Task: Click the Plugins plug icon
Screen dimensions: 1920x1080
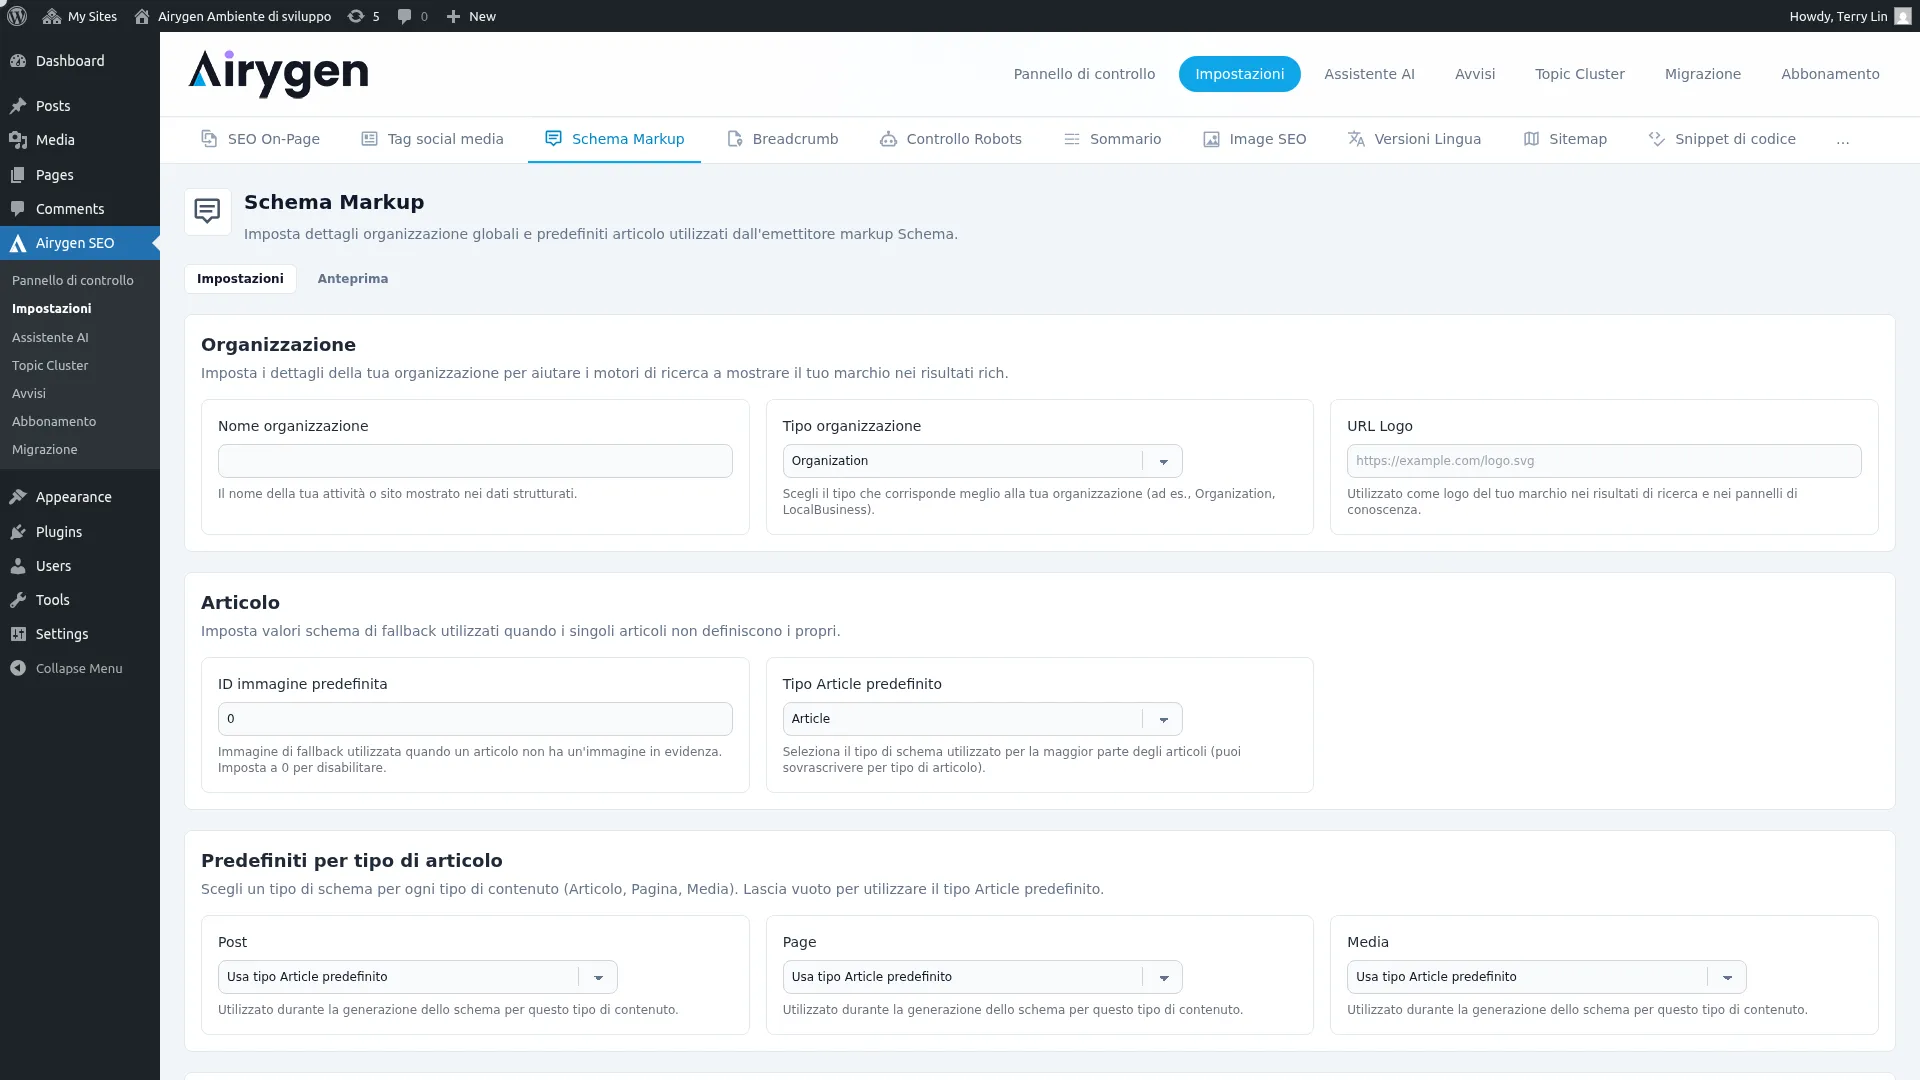Action: point(18,532)
